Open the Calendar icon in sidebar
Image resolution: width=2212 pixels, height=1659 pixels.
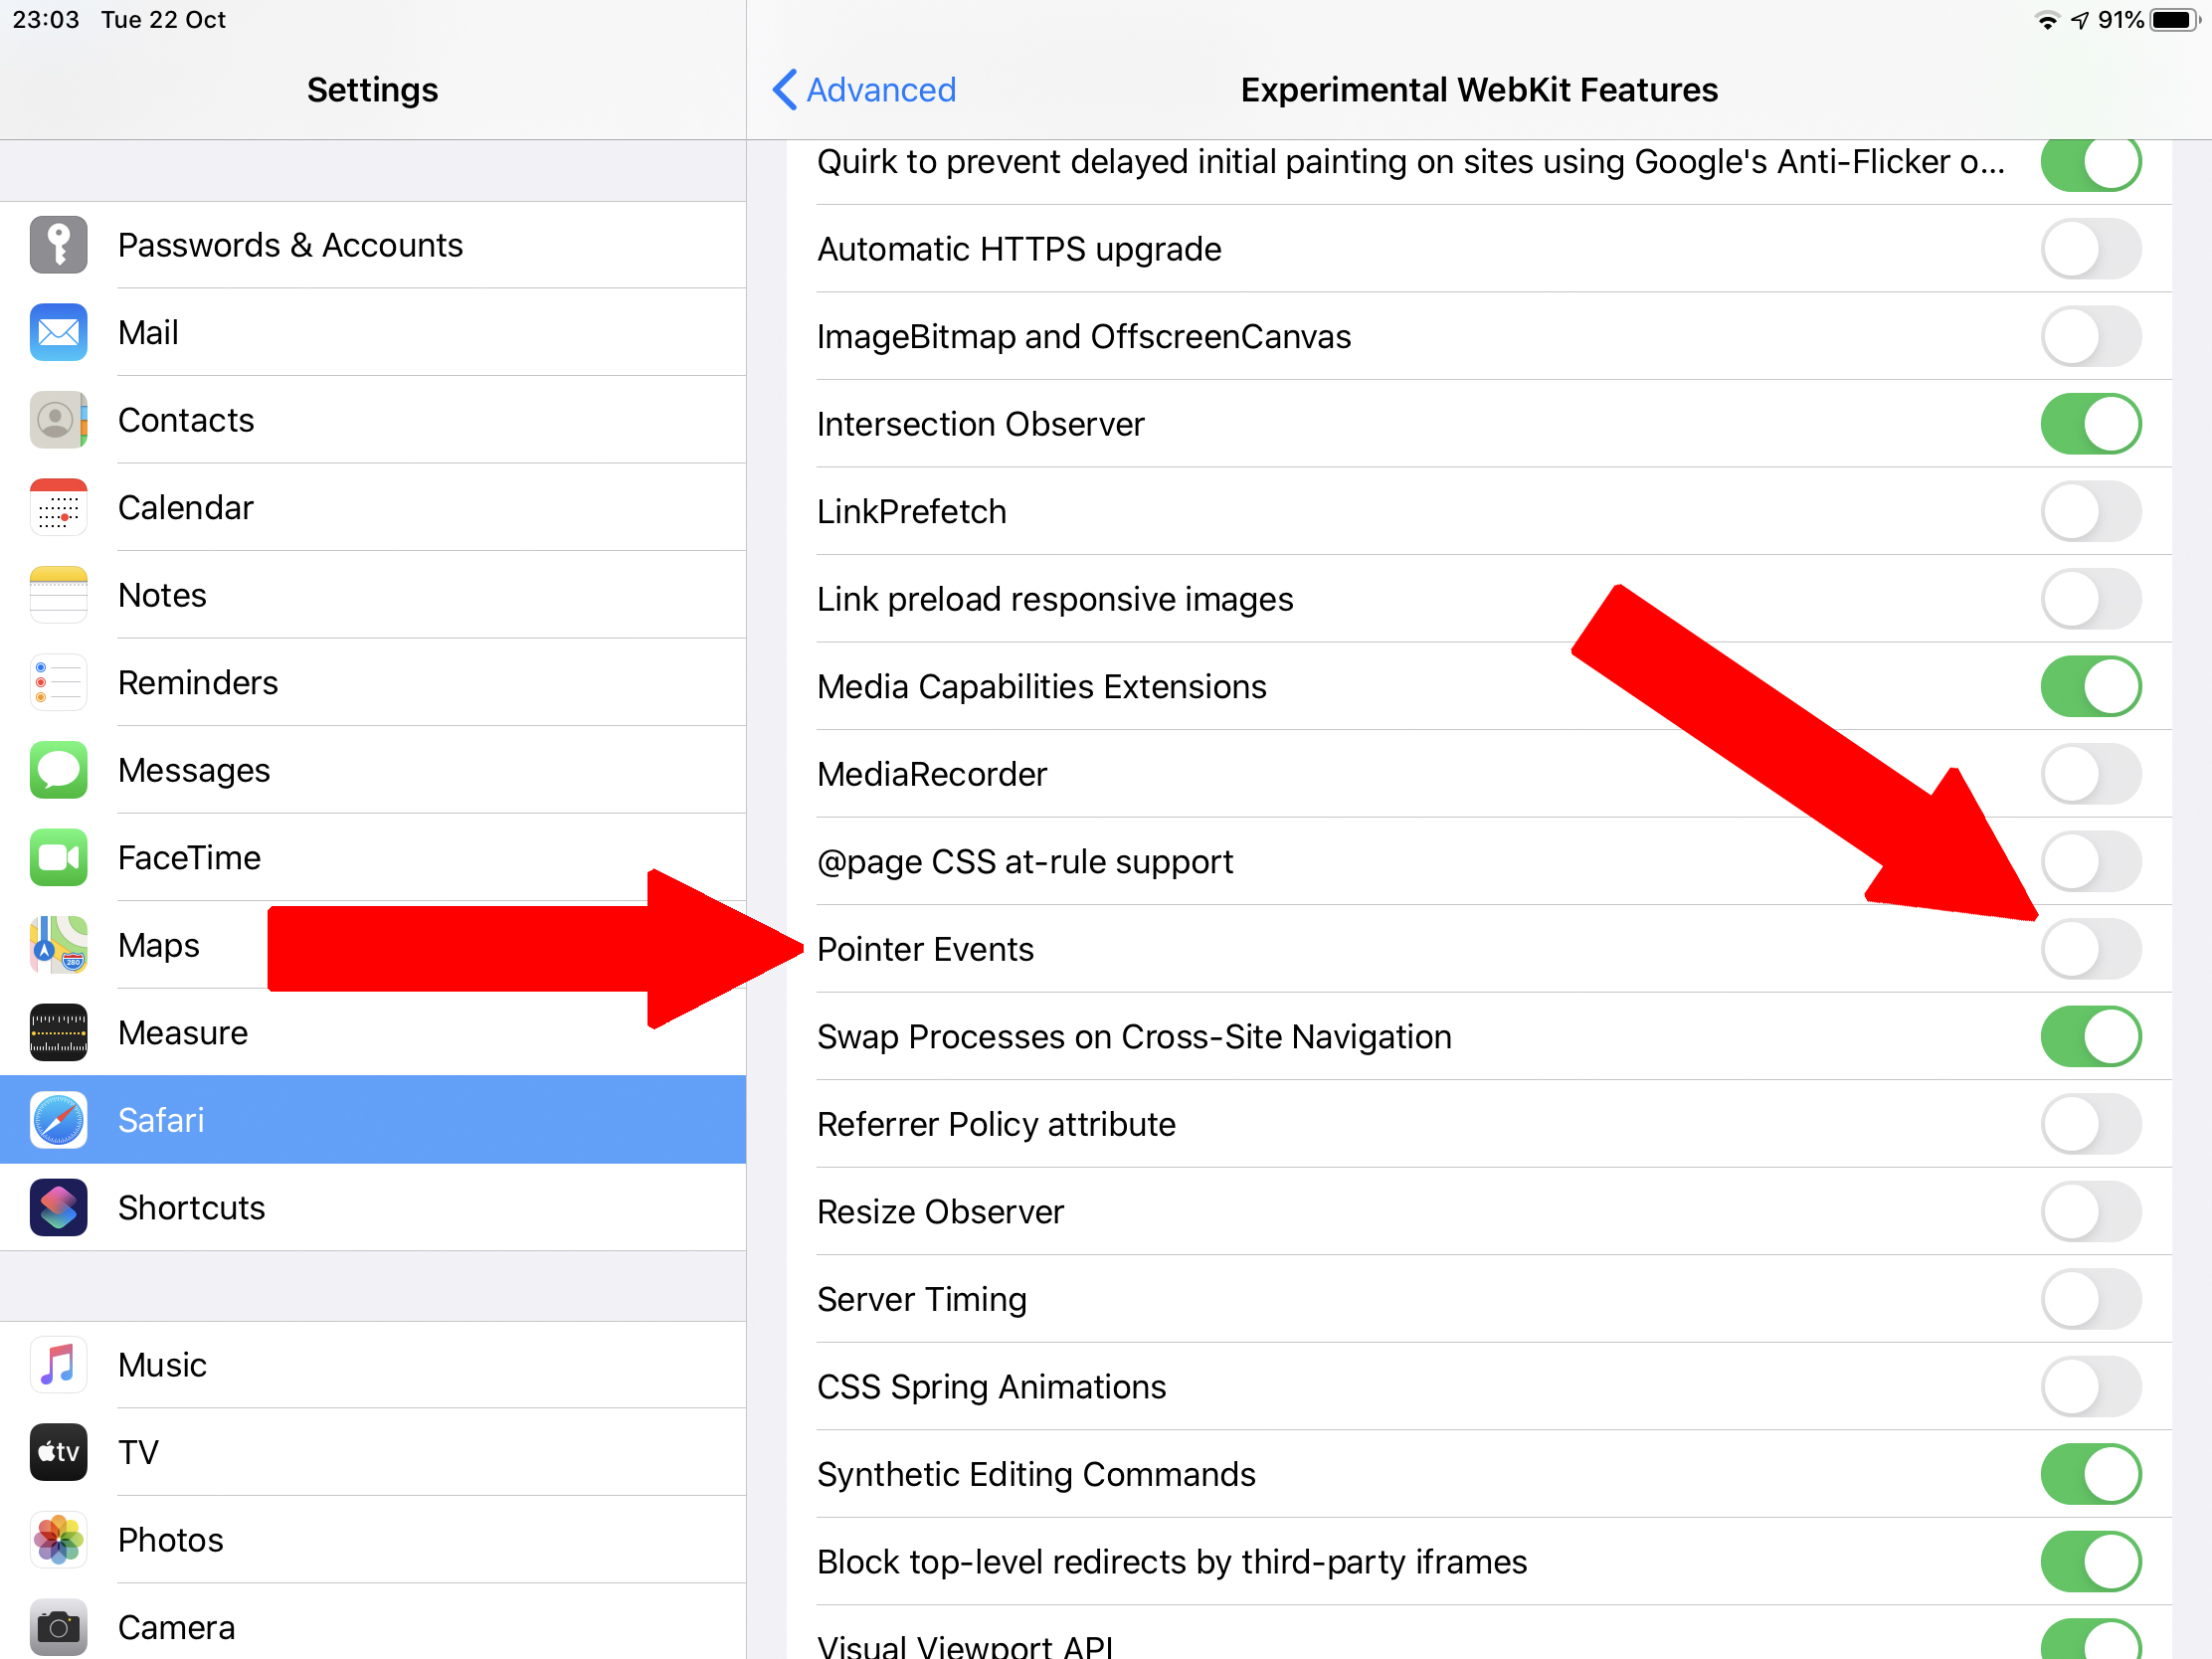(x=58, y=508)
